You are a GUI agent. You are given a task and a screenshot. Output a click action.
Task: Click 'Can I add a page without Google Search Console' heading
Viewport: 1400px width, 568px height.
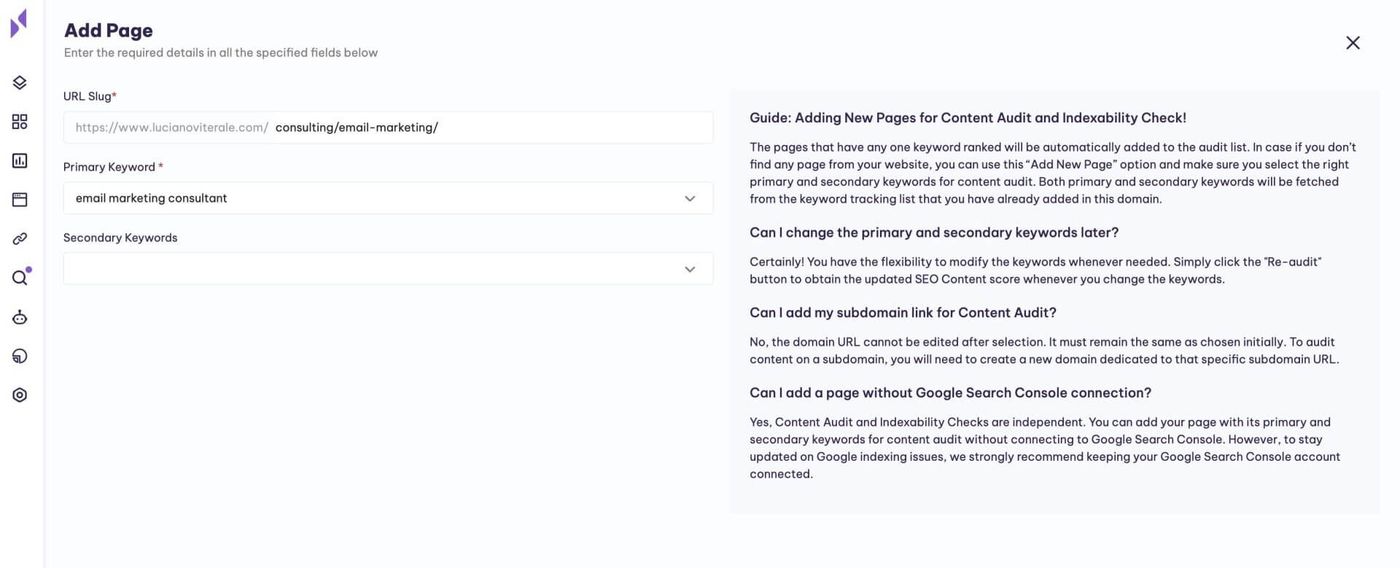[x=950, y=393]
